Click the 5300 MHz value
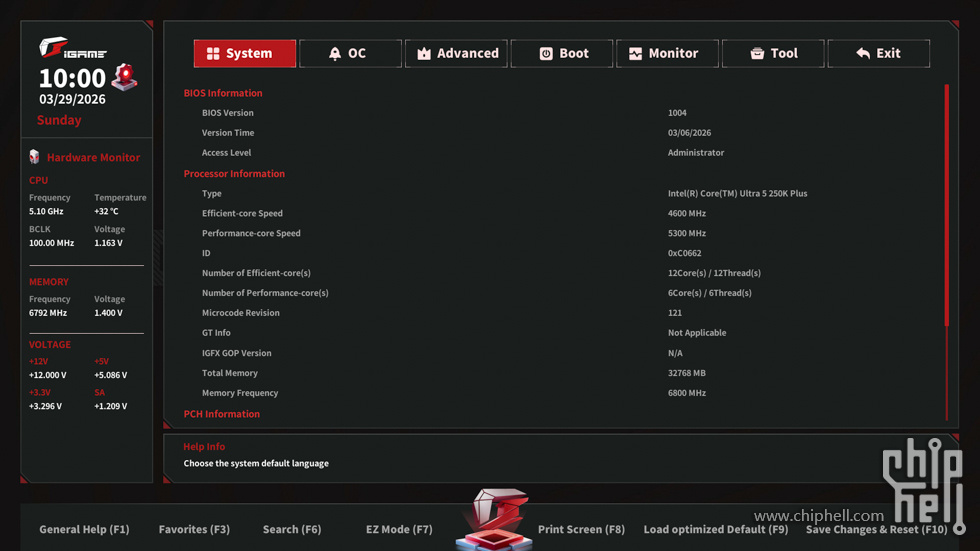This screenshot has height=551, width=980. (687, 233)
